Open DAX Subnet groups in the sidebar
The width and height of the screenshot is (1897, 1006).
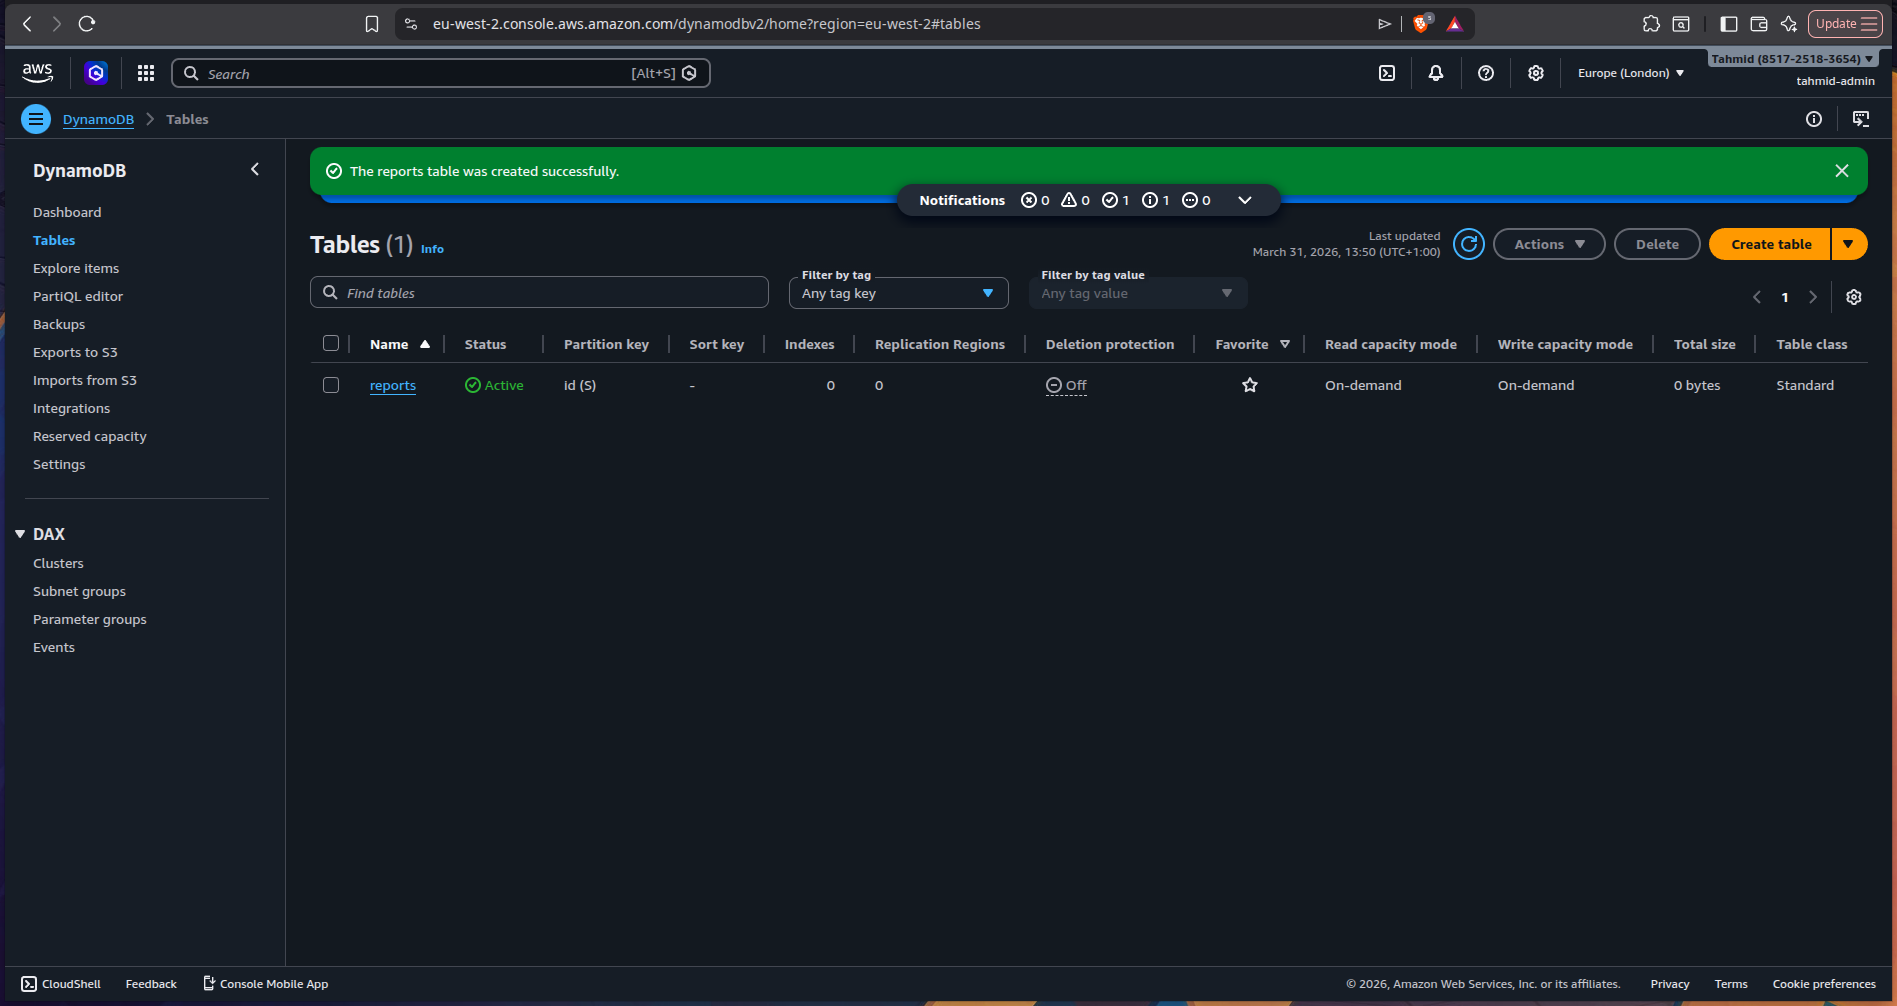pyautogui.click(x=79, y=591)
